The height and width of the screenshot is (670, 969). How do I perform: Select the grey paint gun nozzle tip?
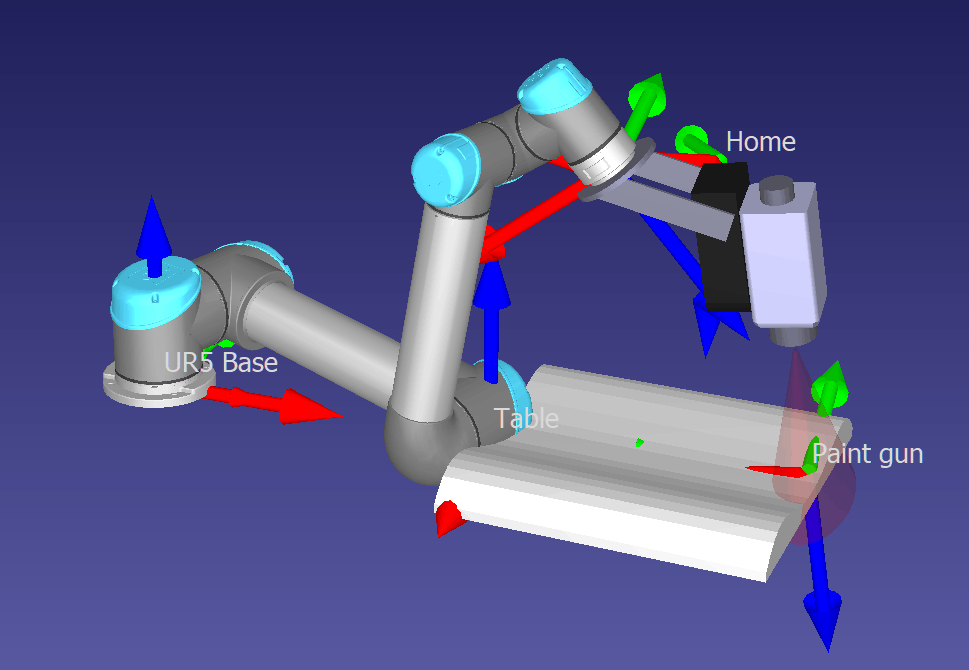[x=793, y=337]
